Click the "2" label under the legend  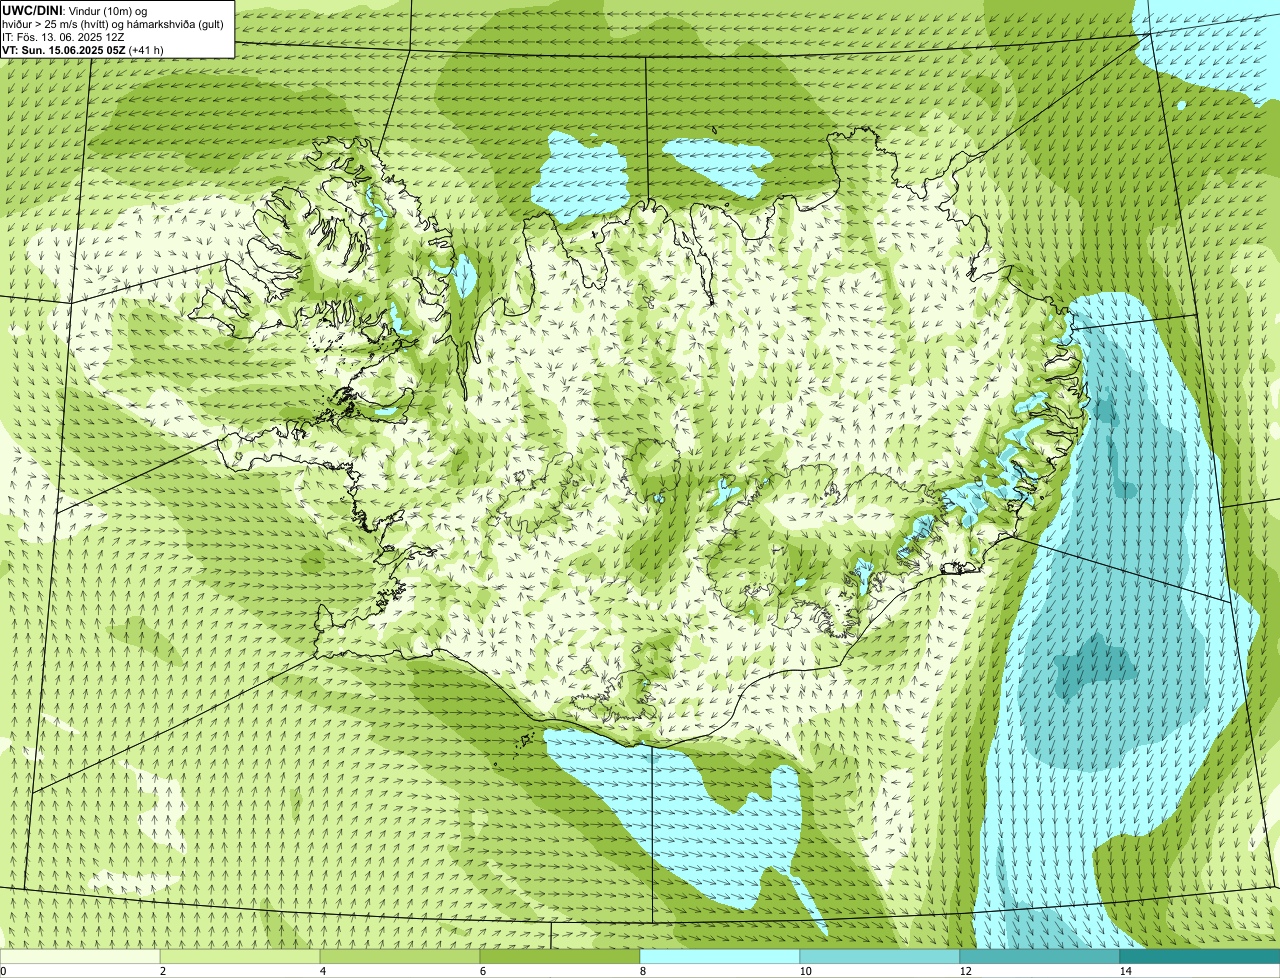tap(162, 971)
